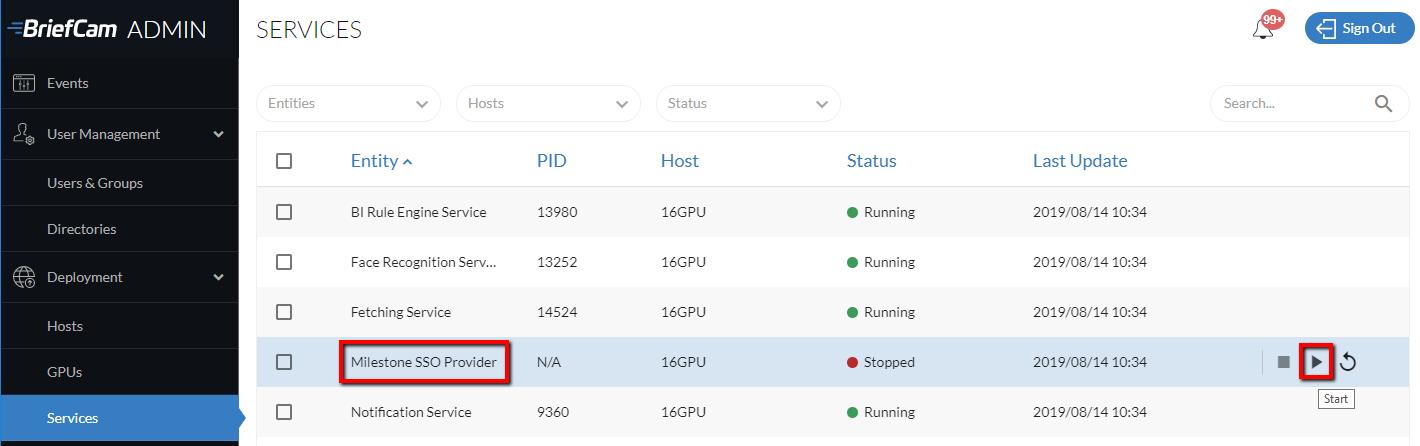Viewport: 1420px width, 446px height.
Task: Click the Events sidebar icon
Action: pyautogui.click(x=25, y=83)
